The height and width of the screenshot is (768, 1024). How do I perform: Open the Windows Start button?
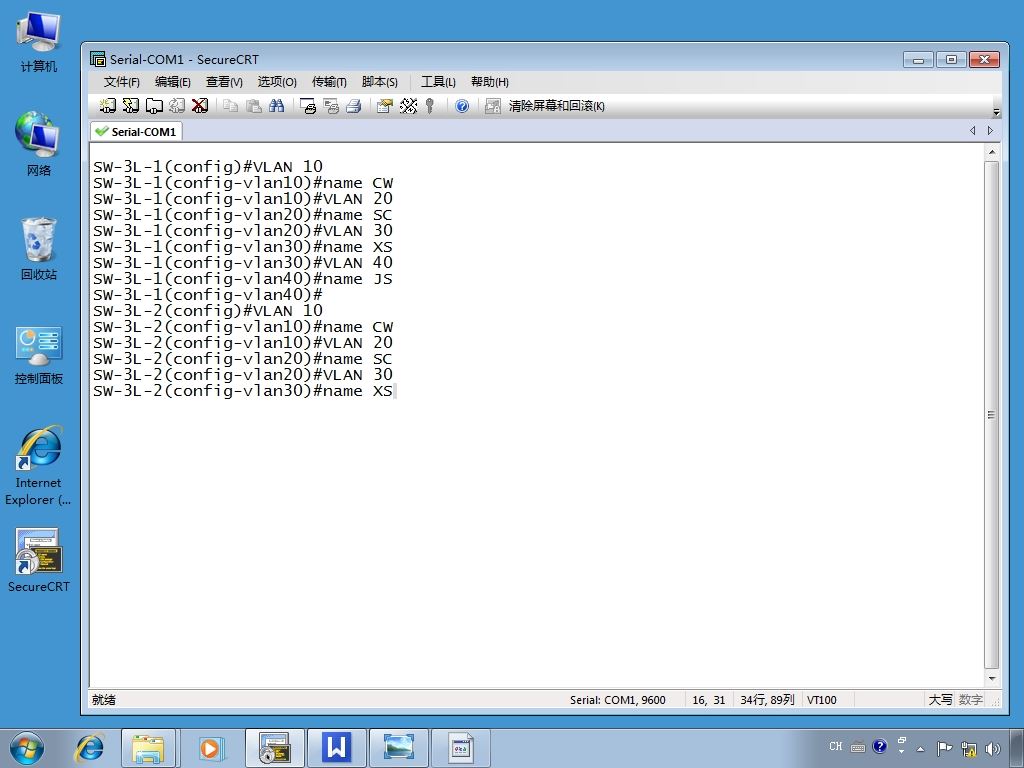27,748
